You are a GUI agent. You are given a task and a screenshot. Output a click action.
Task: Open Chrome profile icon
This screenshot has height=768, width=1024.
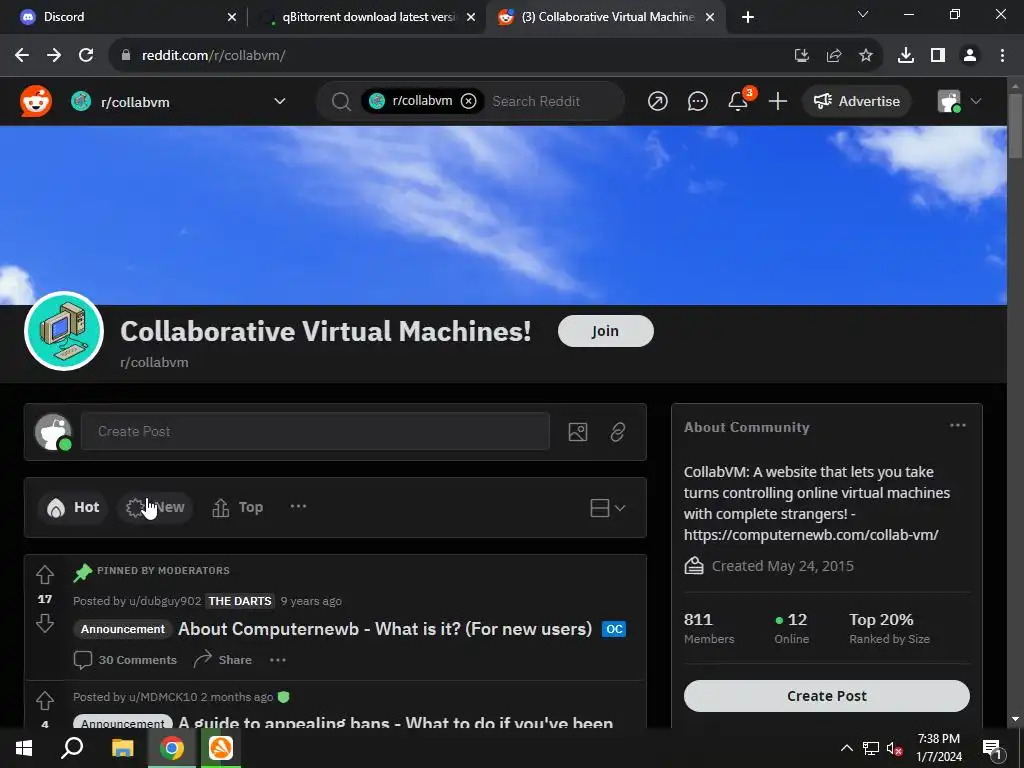tap(970, 56)
